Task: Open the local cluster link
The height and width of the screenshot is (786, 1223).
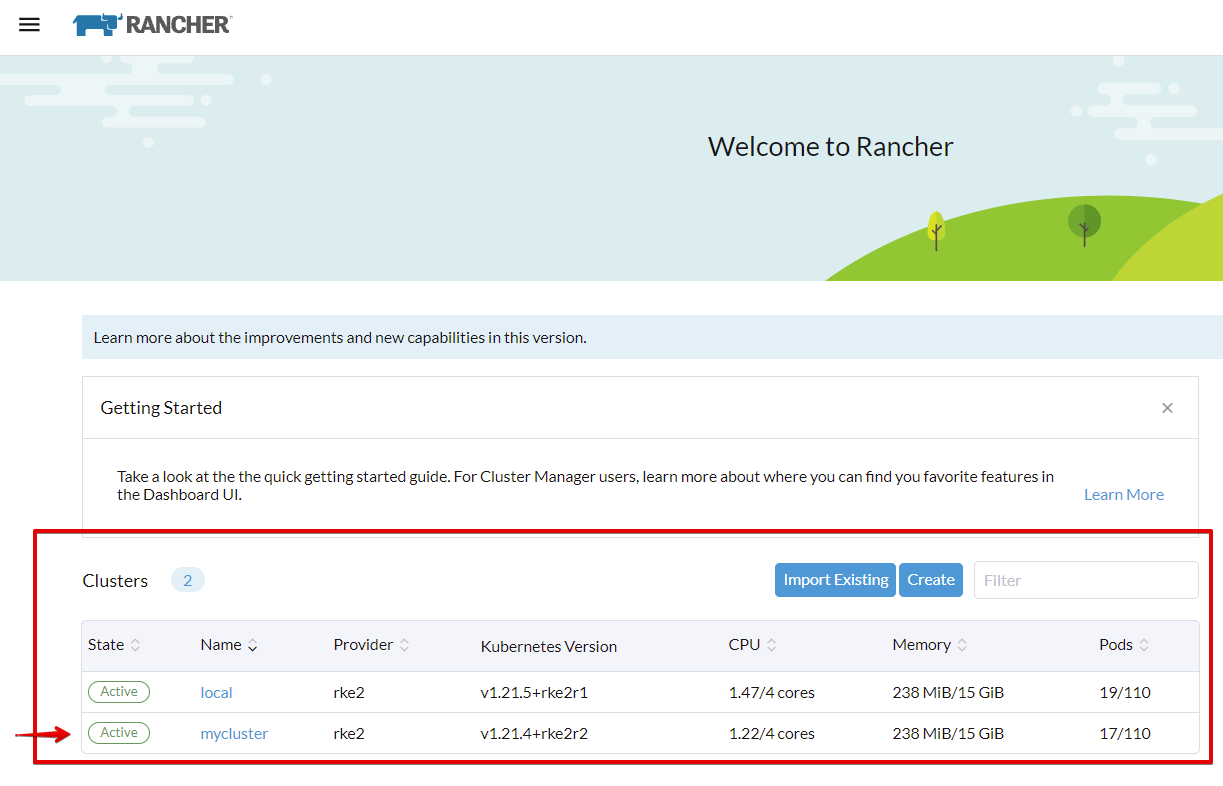Action: 216,692
